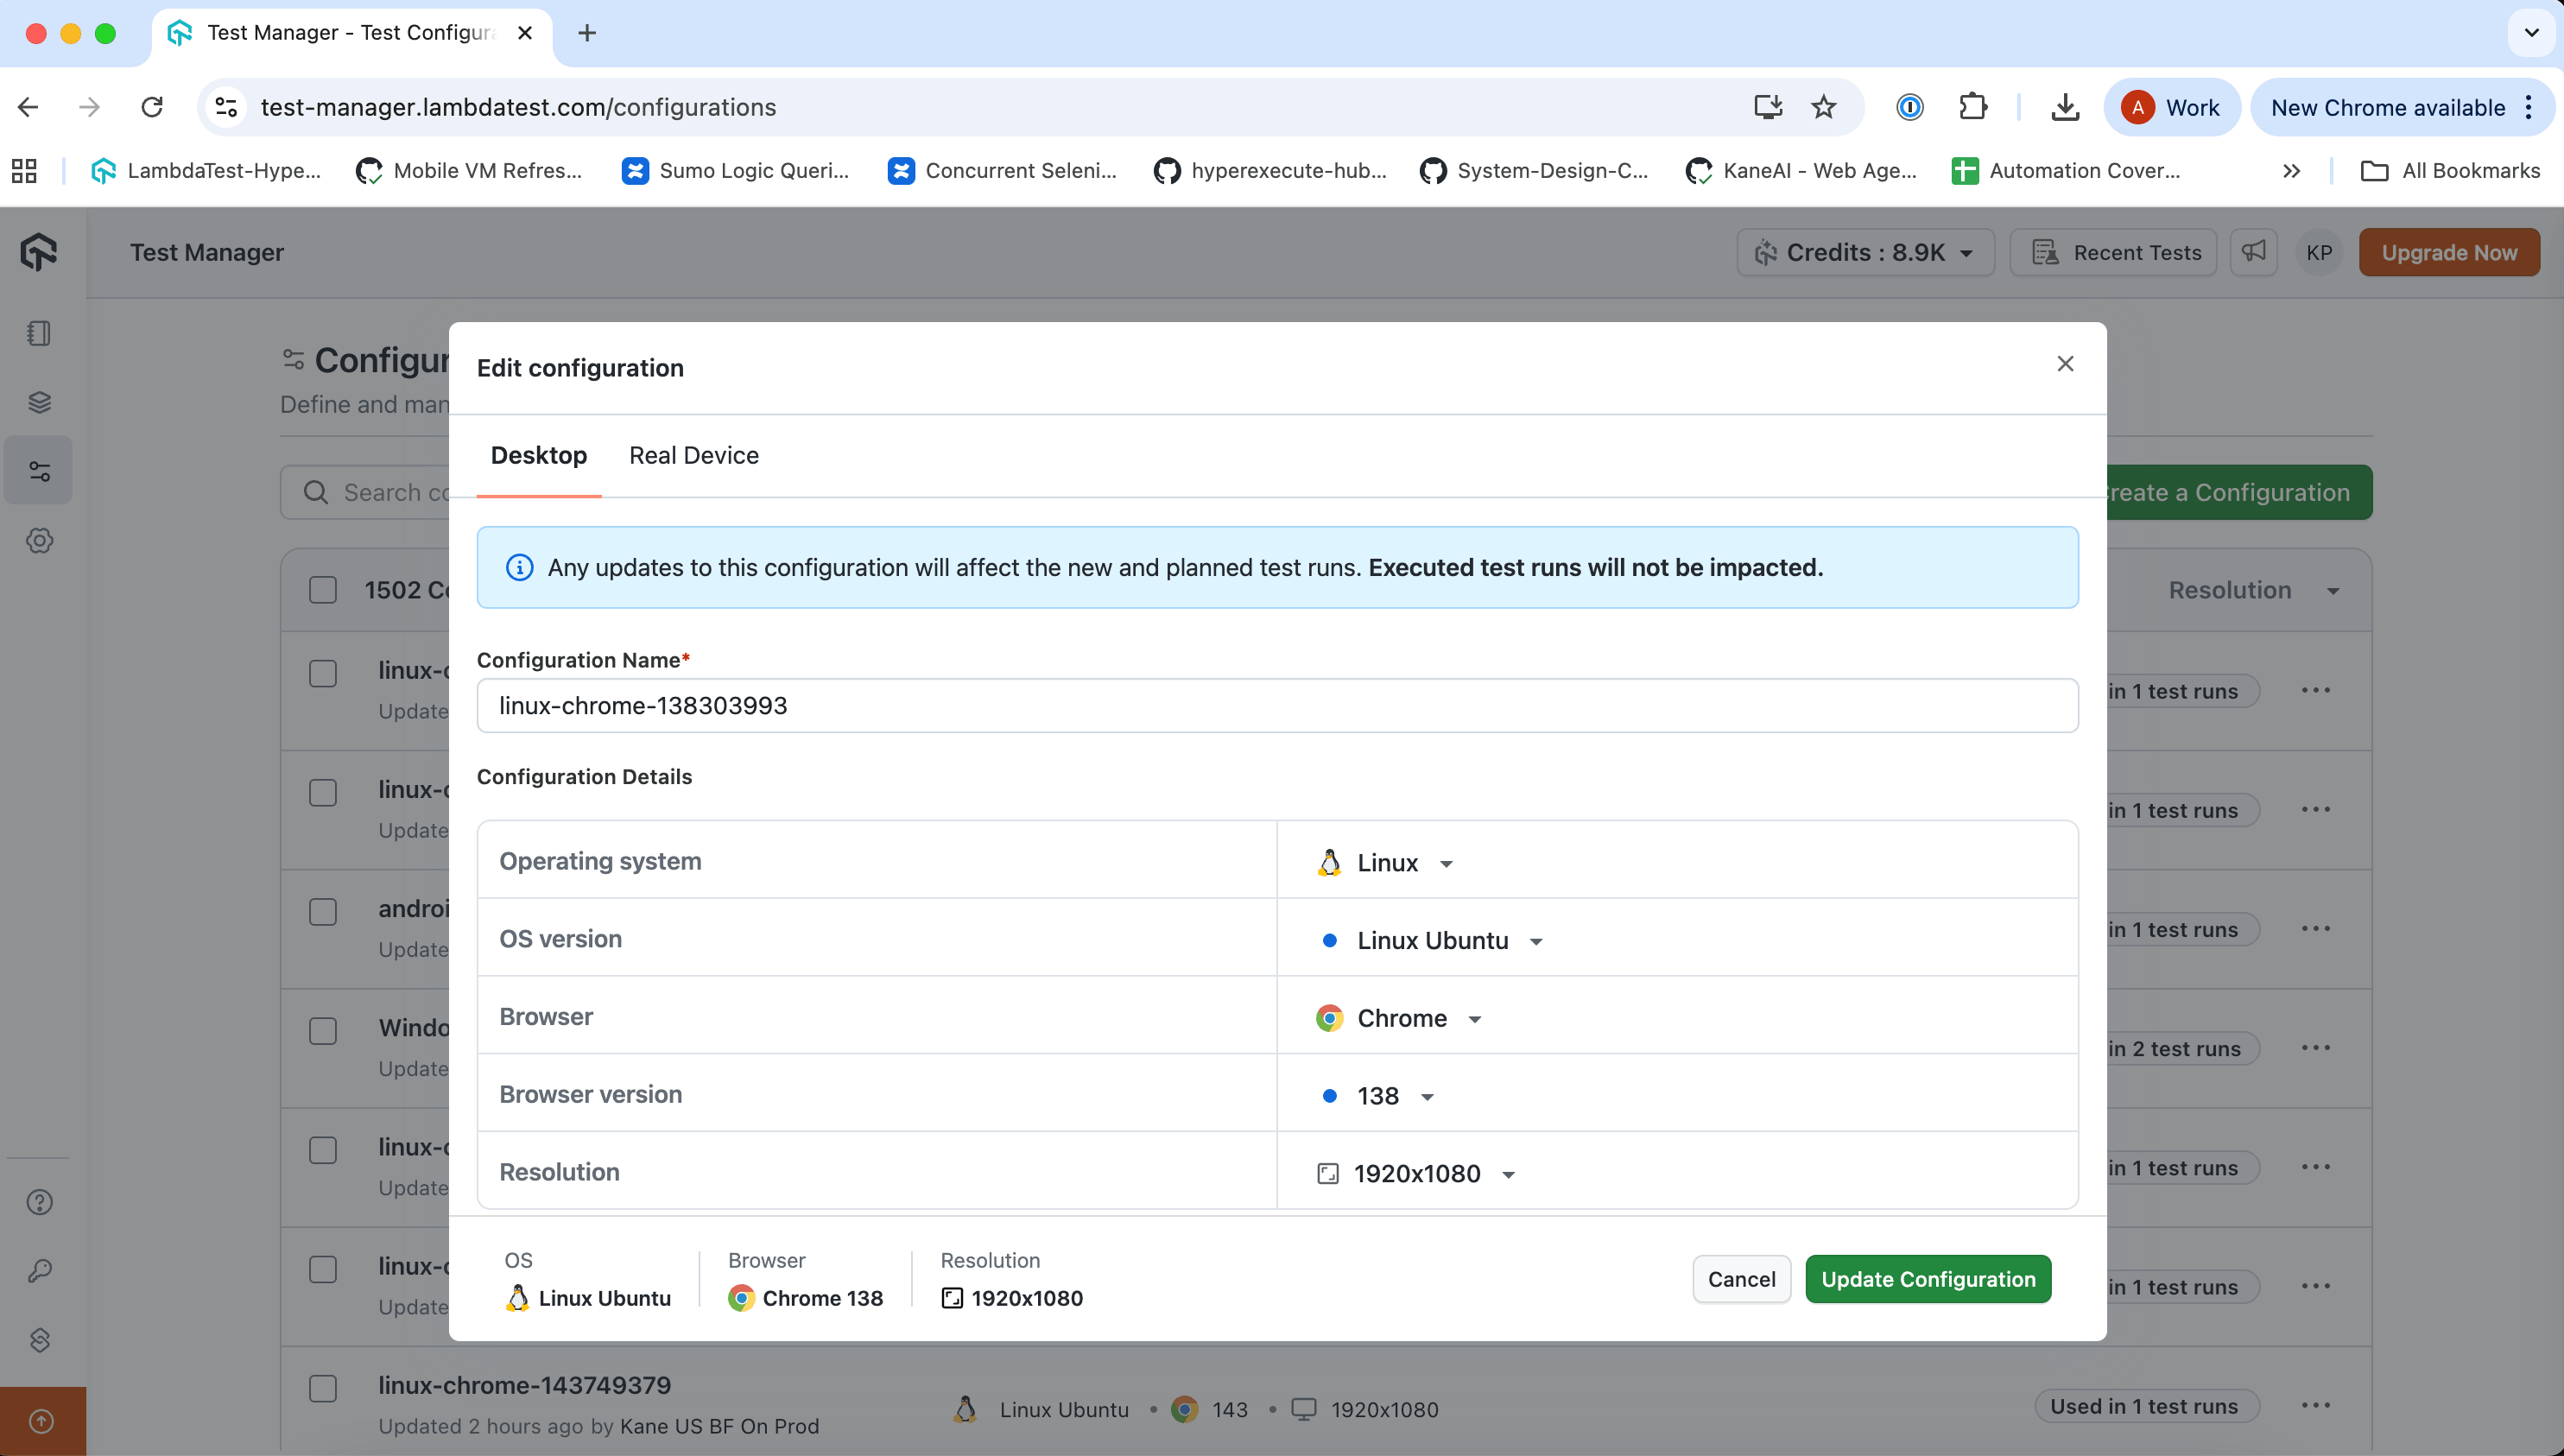Click the KP user avatar
The width and height of the screenshot is (2564, 1456).
click(2319, 253)
